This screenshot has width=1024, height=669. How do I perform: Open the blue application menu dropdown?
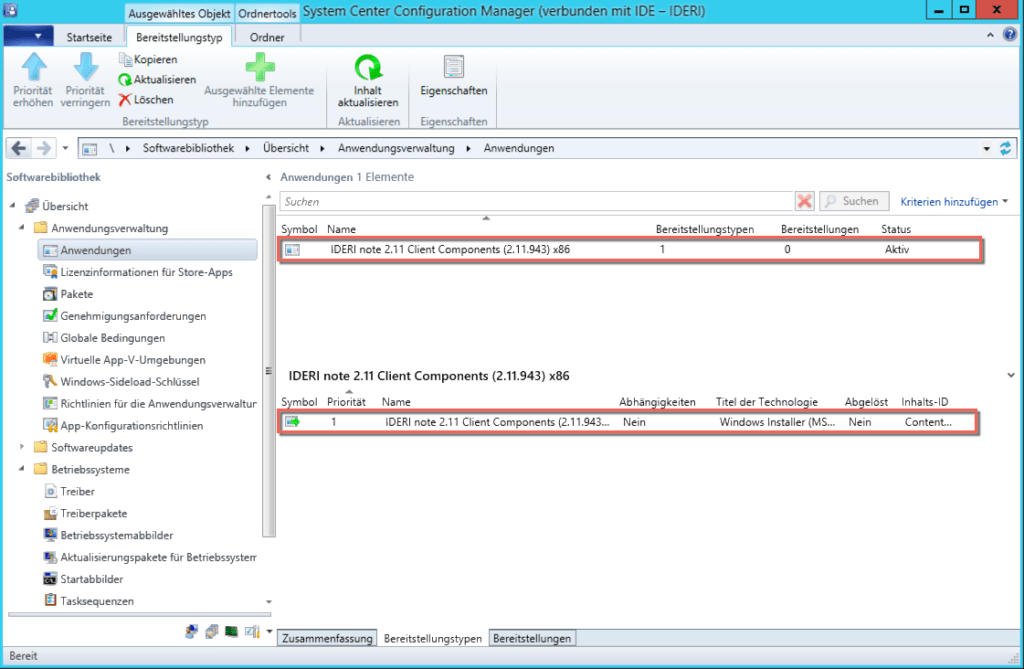[x=28, y=36]
